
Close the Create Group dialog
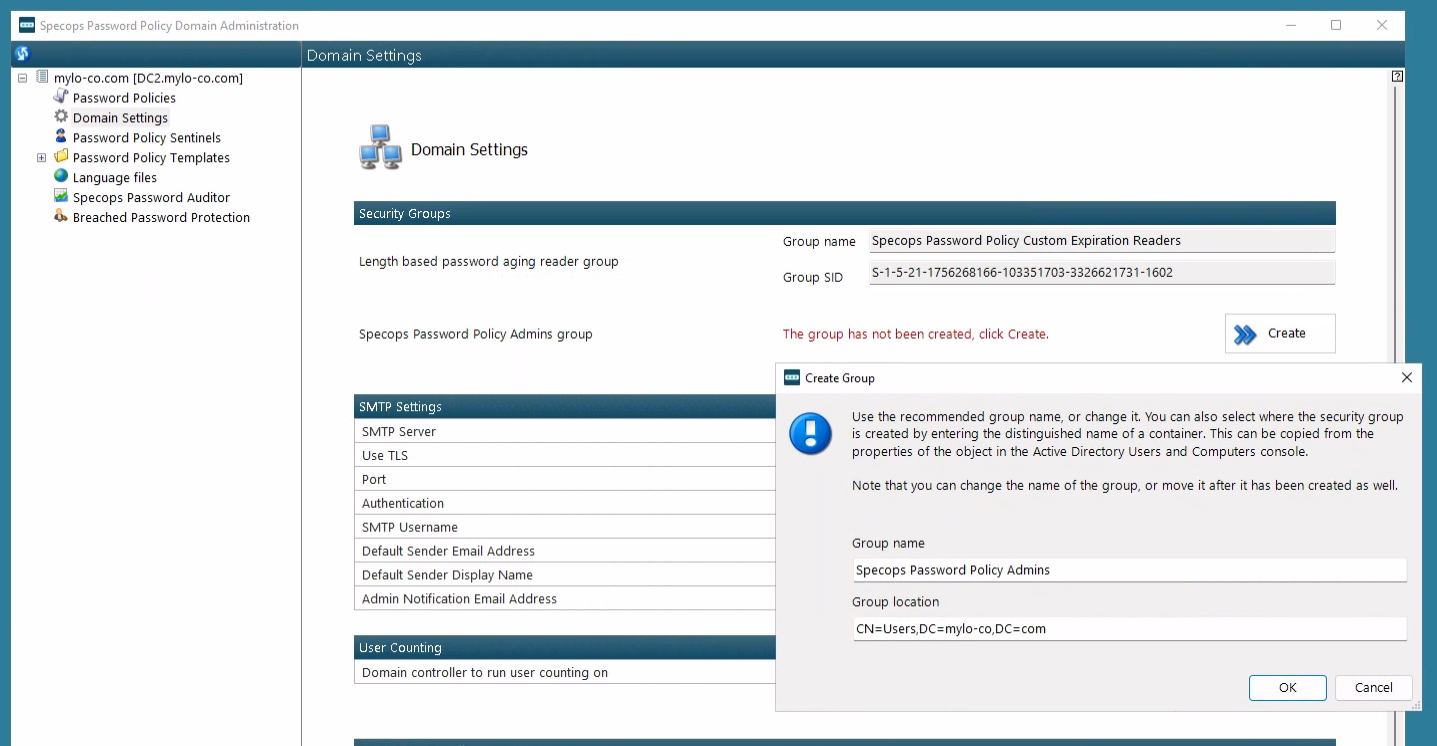1406,378
